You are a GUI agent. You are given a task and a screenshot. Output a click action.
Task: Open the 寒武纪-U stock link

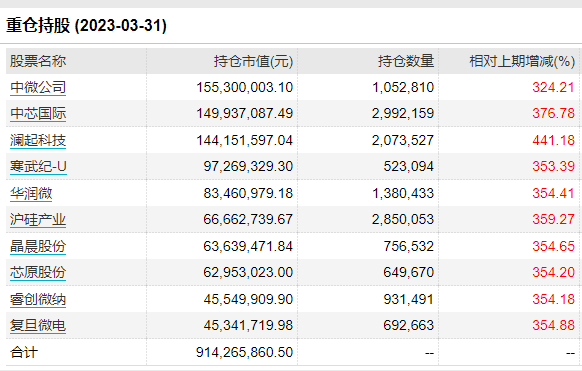pos(38,167)
